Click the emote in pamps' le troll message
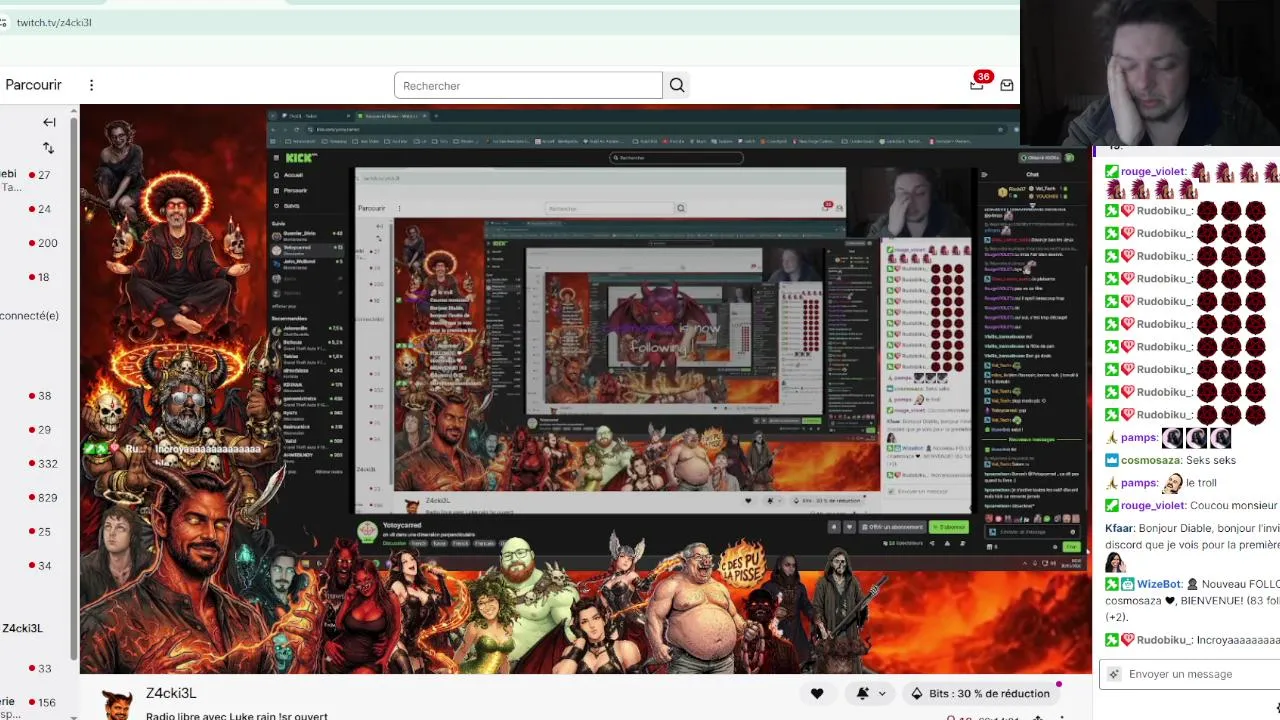This screenshot has height=720, width=1280. (x=1172, y=483)
